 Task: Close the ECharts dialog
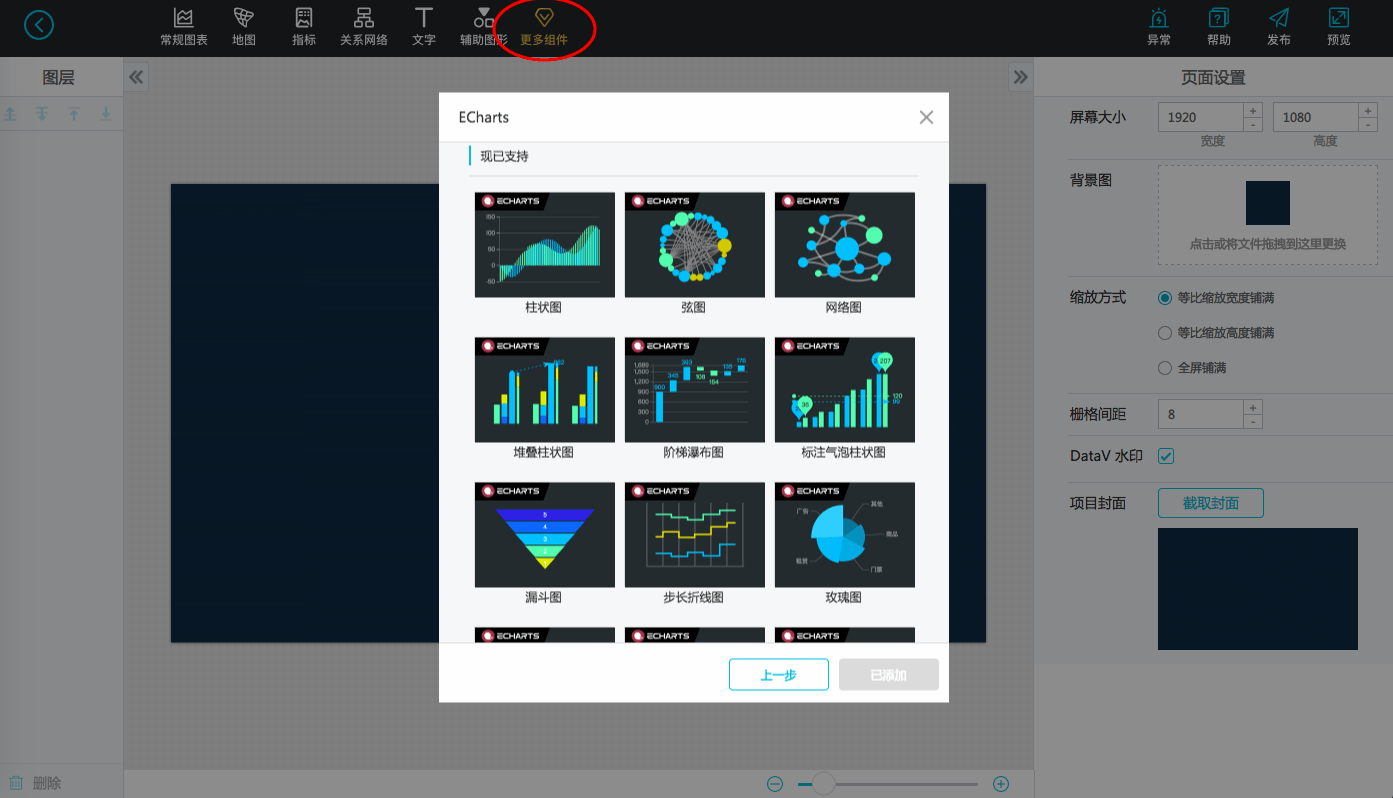[926, 117]
